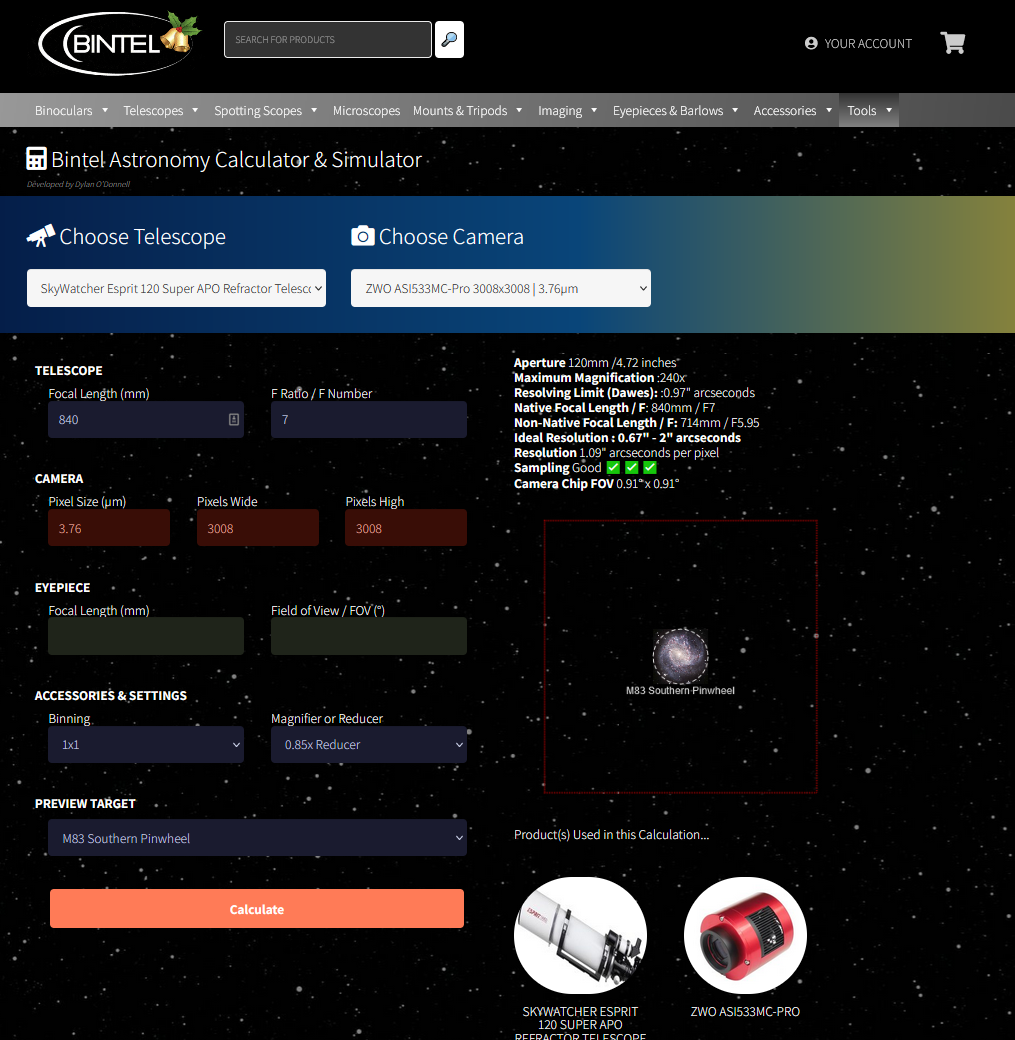Click ZWO ASI533MC-PRO product title link
The width and height of the screenshot is (1015, 1040).
(x=745, y=1011)
